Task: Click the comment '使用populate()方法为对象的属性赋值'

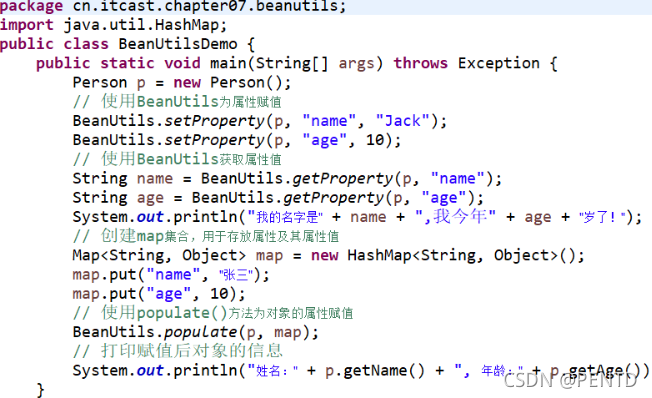Action: click(x=212, y=313)
